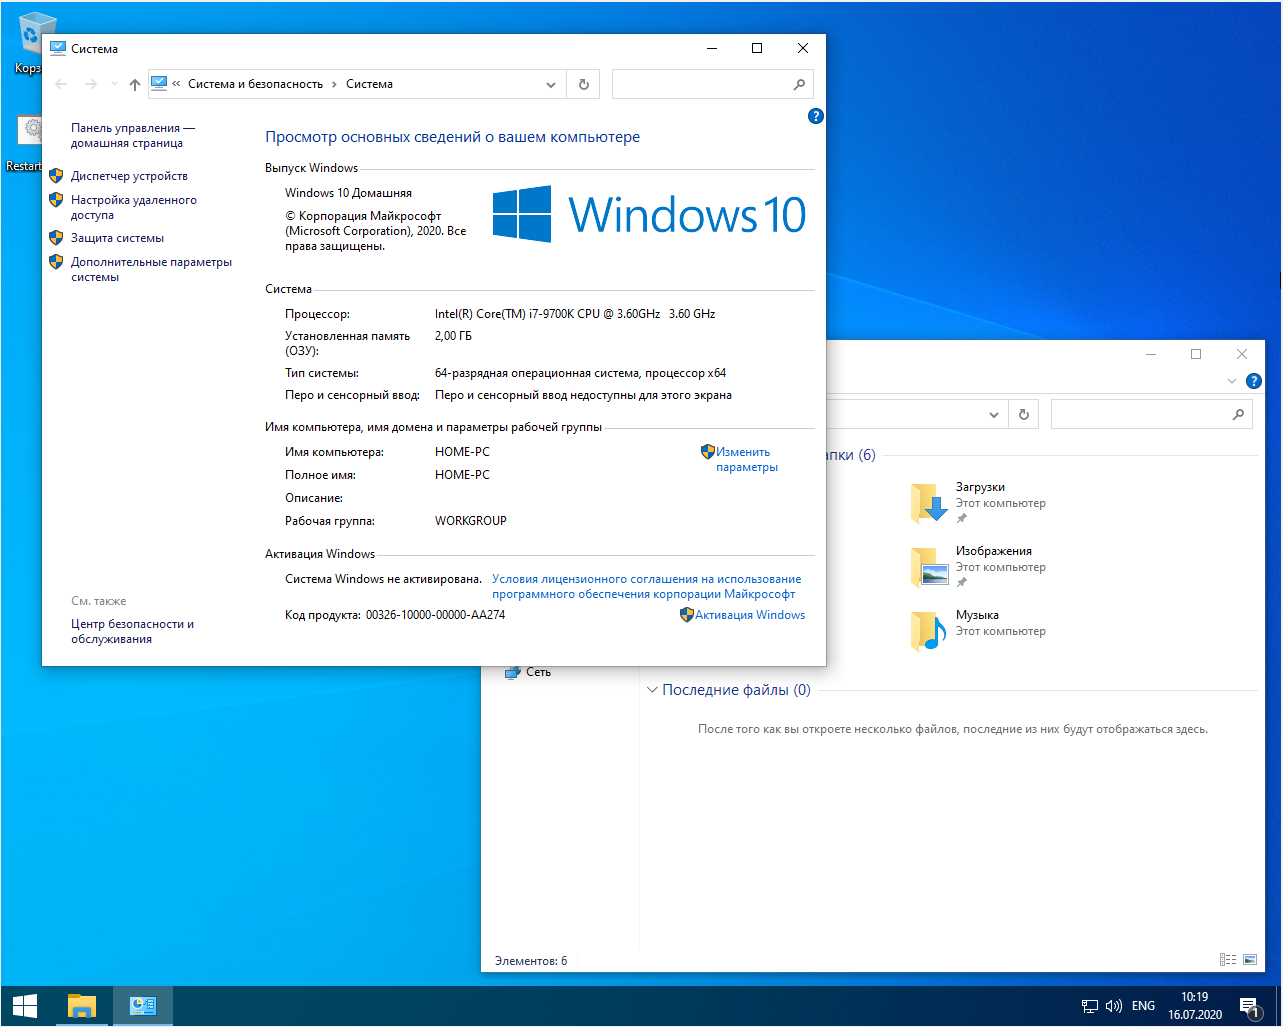Expand address dropdown in Explorer window

993,414
